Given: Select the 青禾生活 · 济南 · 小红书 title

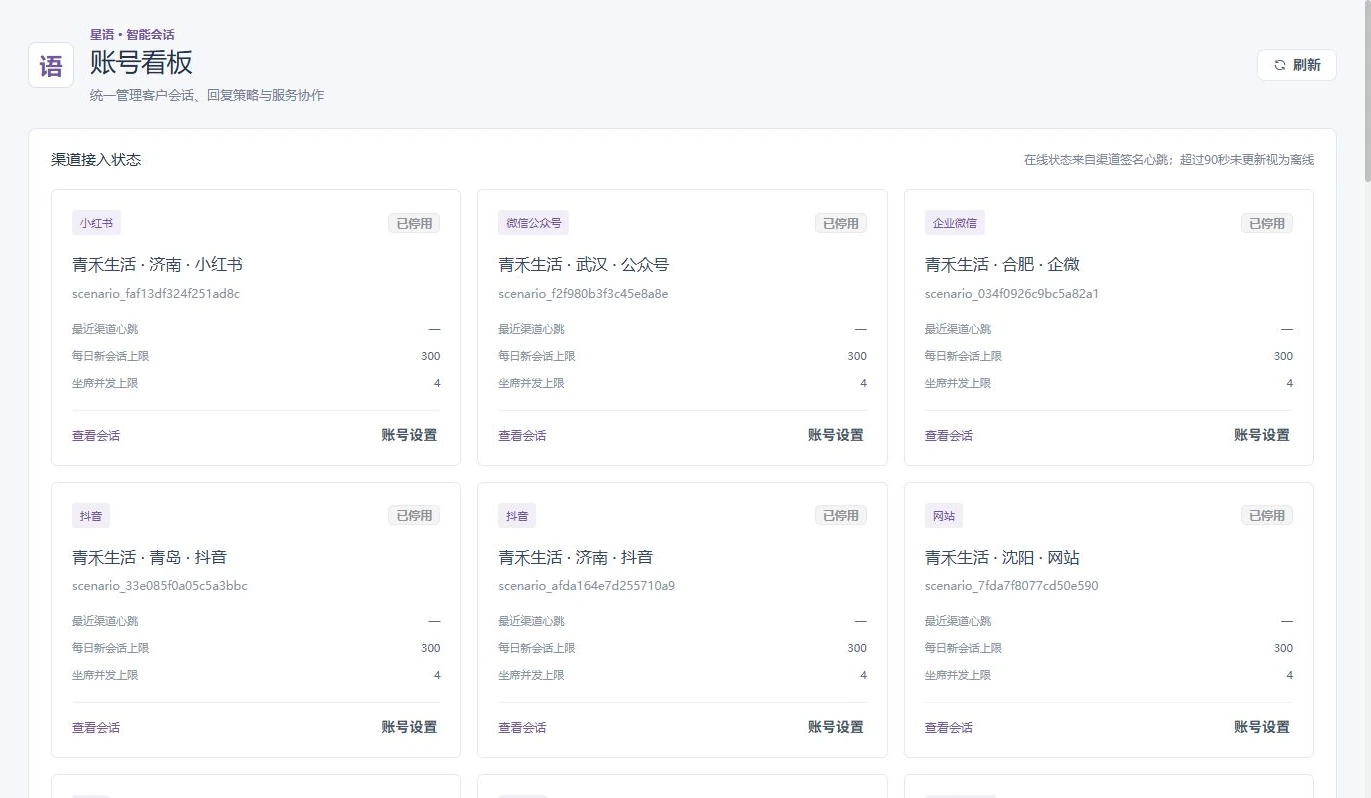Looking at the screenshot, I should [157, 265].
